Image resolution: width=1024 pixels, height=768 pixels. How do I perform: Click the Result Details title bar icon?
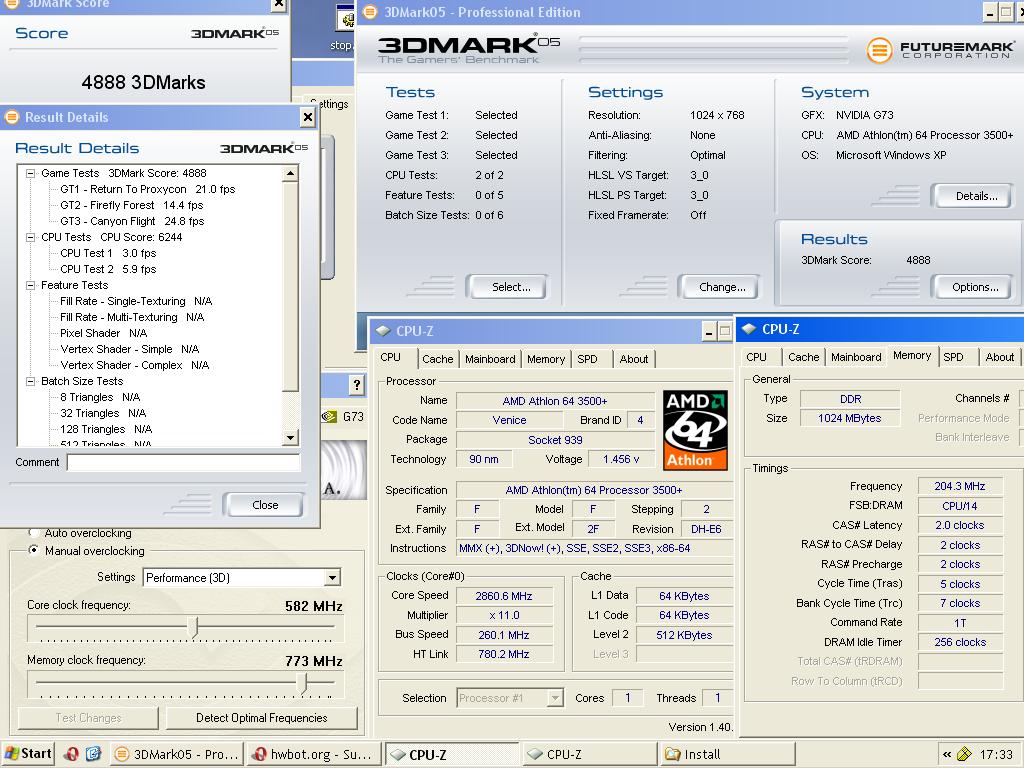pyautogui.click(x=12, y=118)
